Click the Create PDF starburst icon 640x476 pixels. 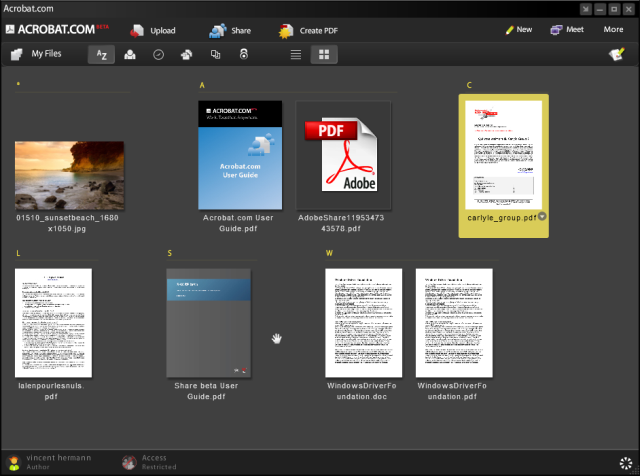(286, 31)
